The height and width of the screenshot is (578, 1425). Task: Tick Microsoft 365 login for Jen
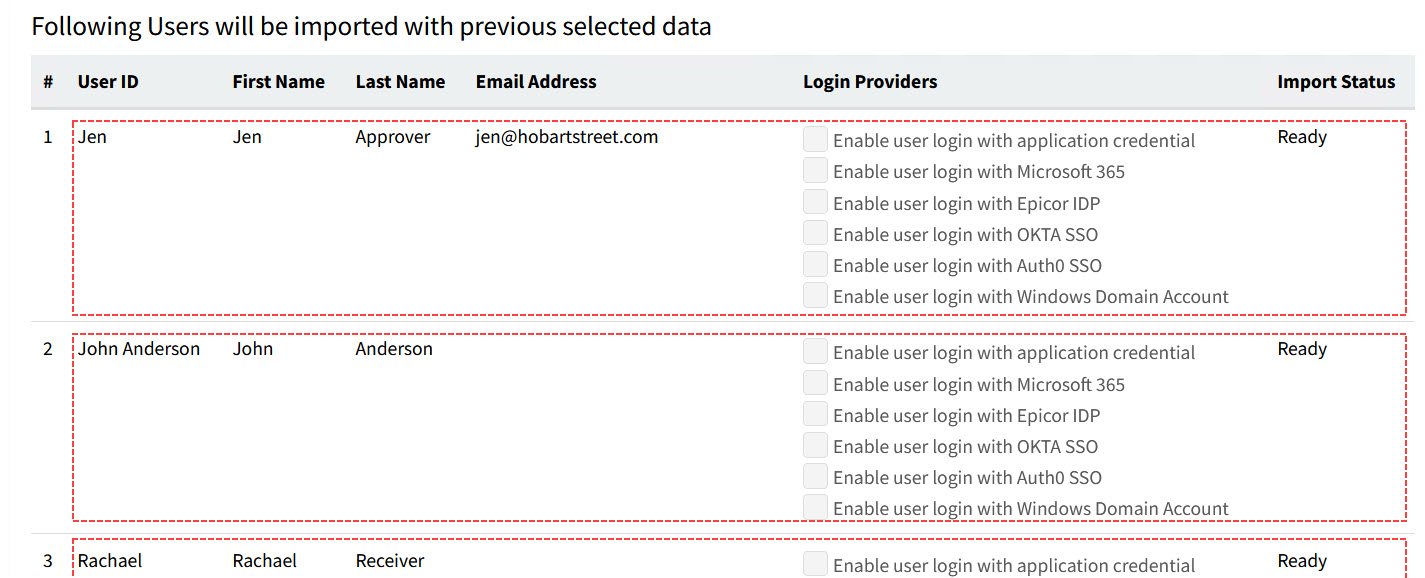pos(815,170)
